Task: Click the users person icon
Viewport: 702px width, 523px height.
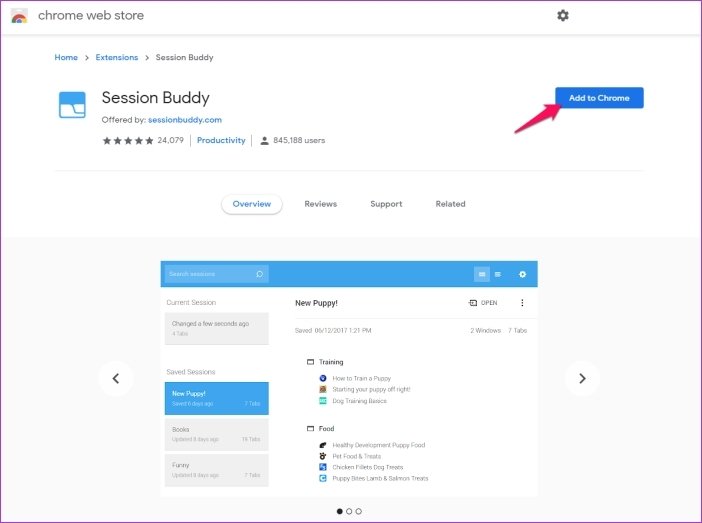Action: [265, 141]
